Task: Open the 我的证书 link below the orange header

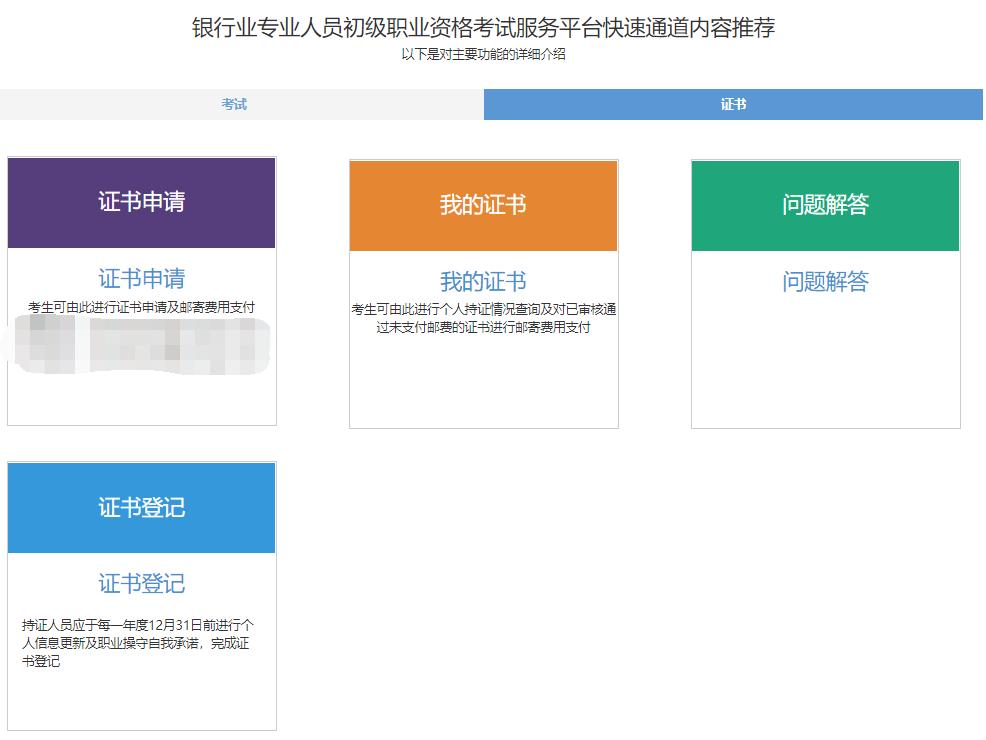Action: tap(483, 280)
